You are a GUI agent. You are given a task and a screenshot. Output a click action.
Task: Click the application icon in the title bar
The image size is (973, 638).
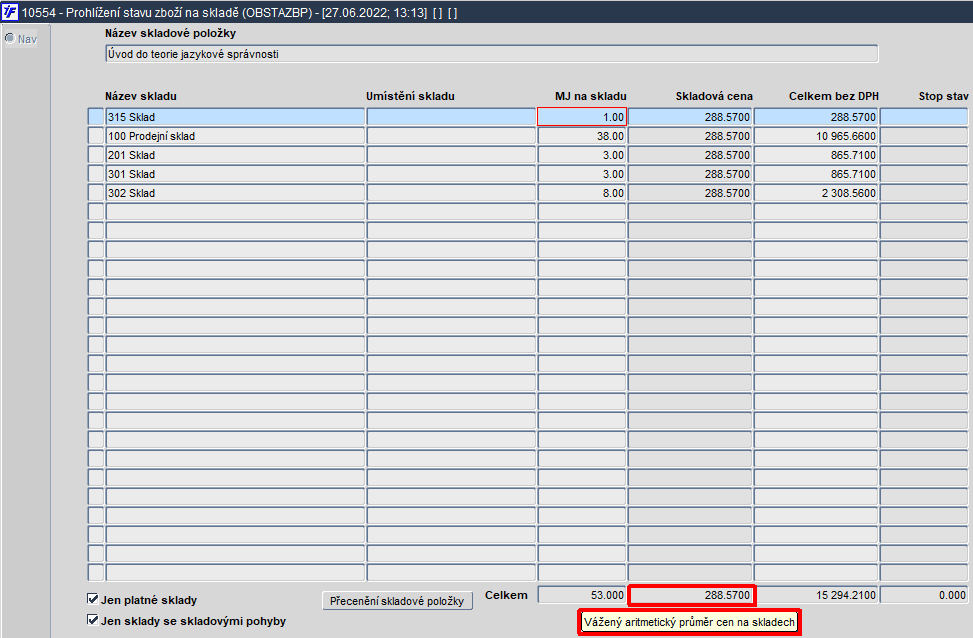pyautogui.click(x=10, y=12)
